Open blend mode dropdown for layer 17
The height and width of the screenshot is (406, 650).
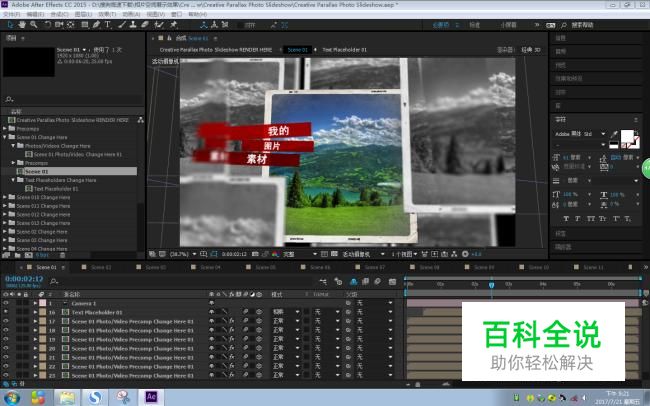pyautogui.click(x=286, y=321)
